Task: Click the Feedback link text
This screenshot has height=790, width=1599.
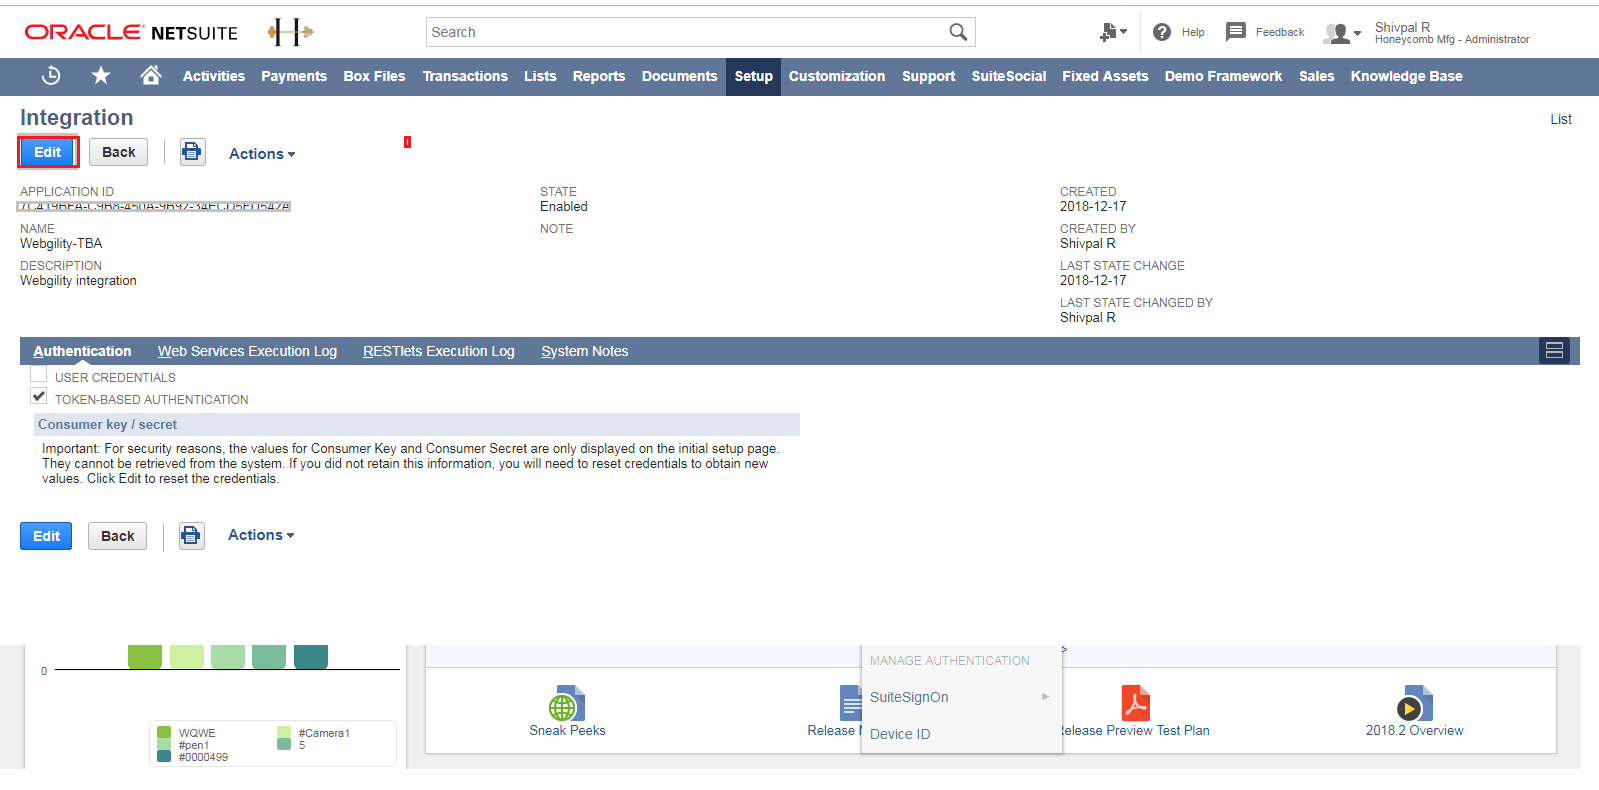Action: [1280, 32]
